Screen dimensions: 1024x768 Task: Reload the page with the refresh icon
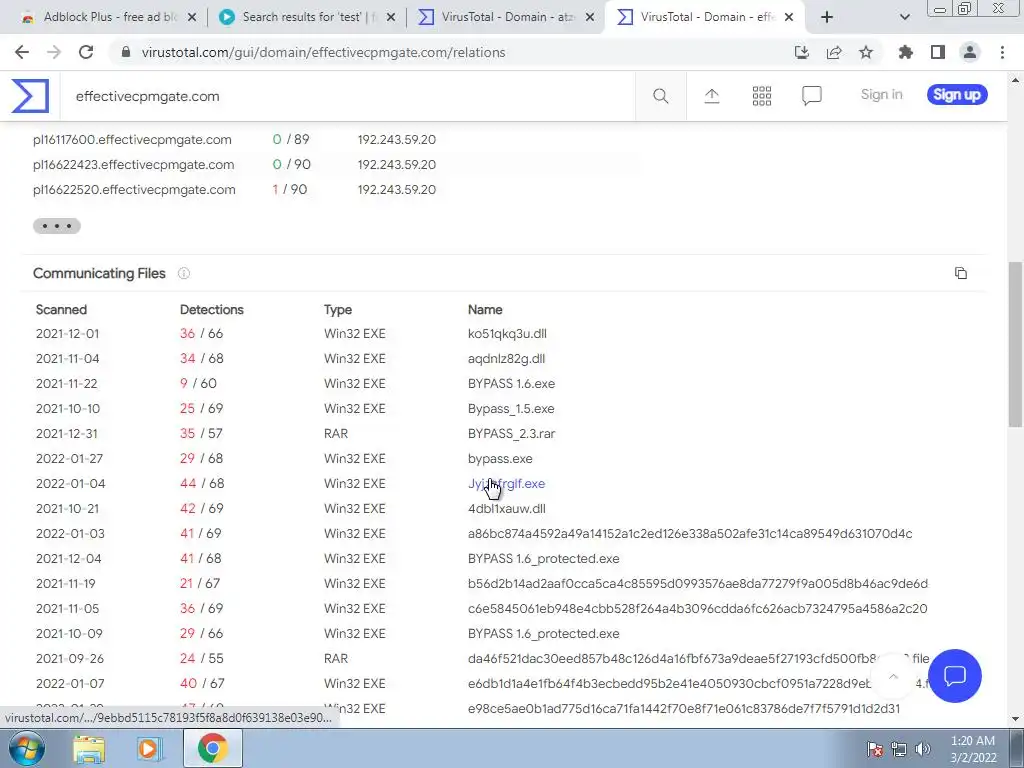[x=86, y=52]
